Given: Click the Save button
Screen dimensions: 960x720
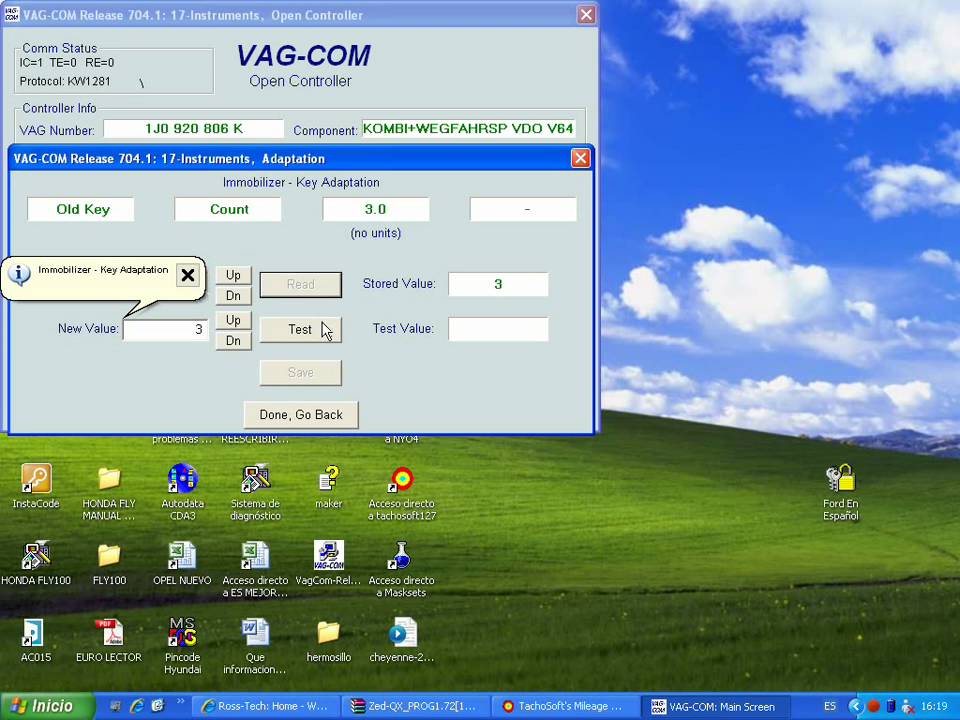Looking at the screenshot, I should pyautogui.click(x=301, y=372).
